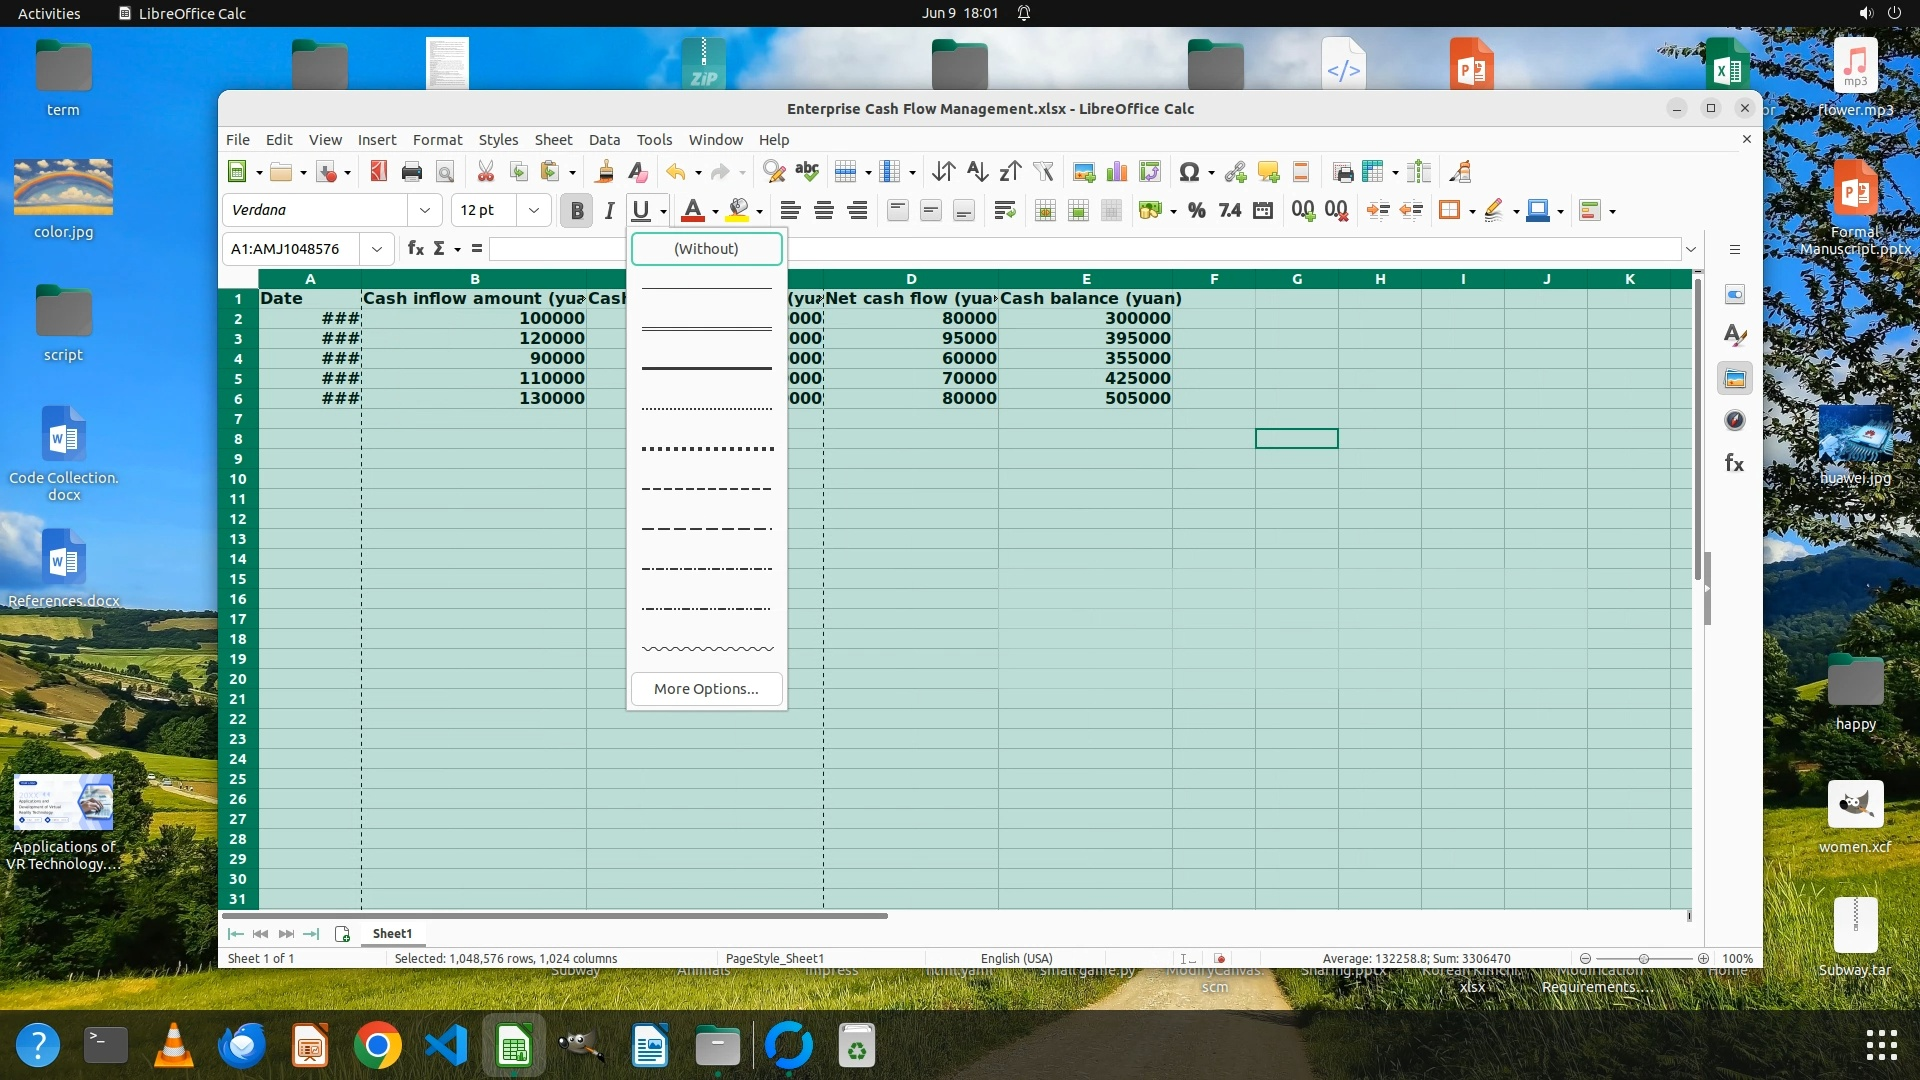The height and width of the screenshot is (1080, 1920).
Task: Open the Function Wizard fx icon
Action: coord(415,249)
